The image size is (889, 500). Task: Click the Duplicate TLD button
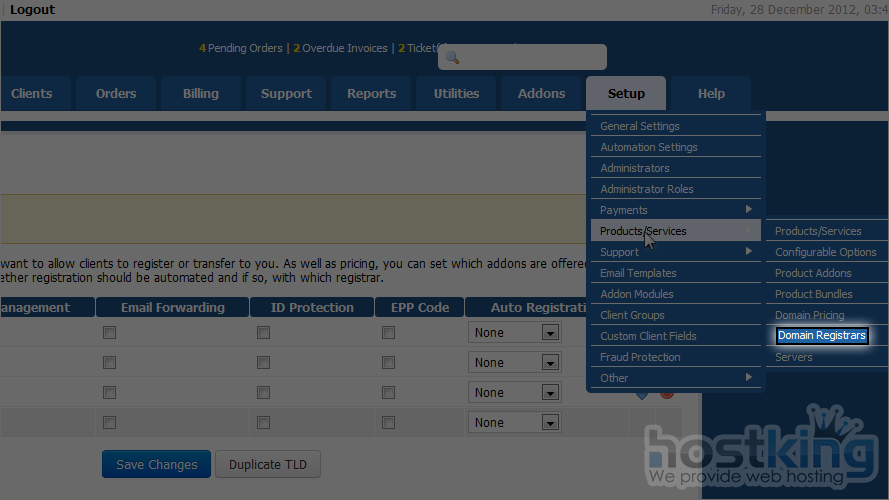(268, 465)
